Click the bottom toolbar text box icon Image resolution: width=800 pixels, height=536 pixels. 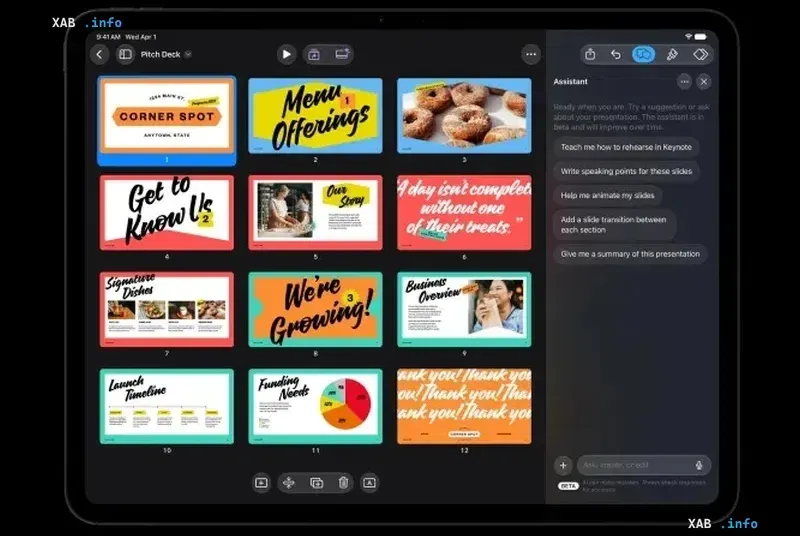pos(369,483)
